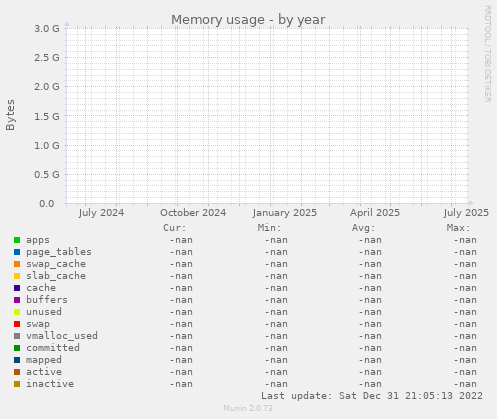Viewport: 497px width, 419px height.
Task: Click the Max value for committed
Action: click(465, 348)
